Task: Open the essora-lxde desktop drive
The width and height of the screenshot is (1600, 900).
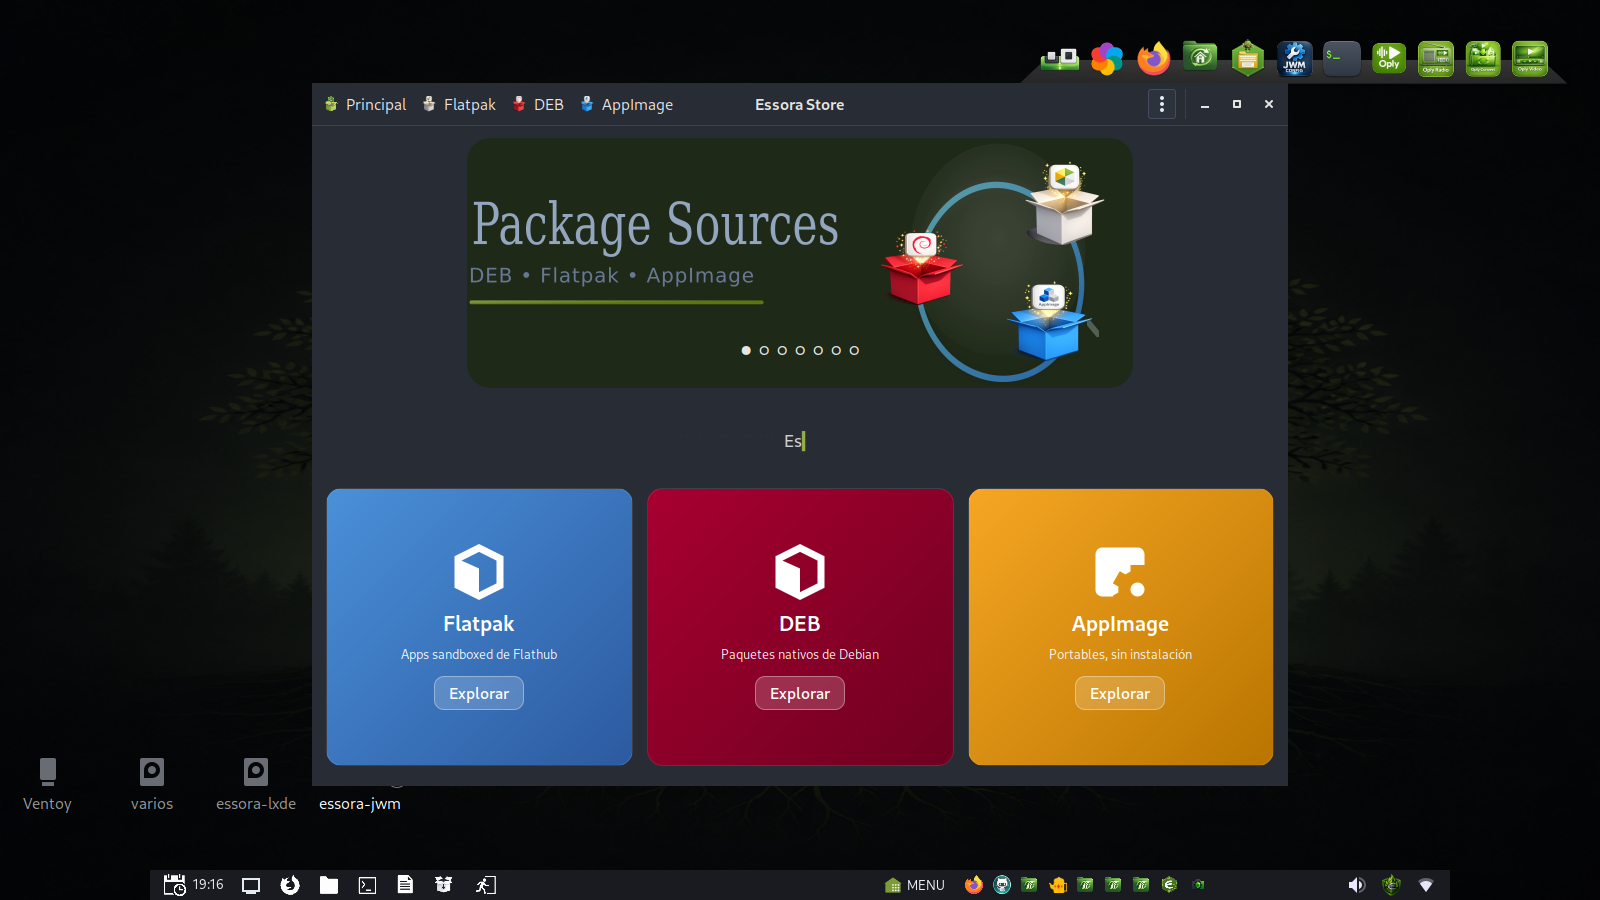Action: coord(256,785)
